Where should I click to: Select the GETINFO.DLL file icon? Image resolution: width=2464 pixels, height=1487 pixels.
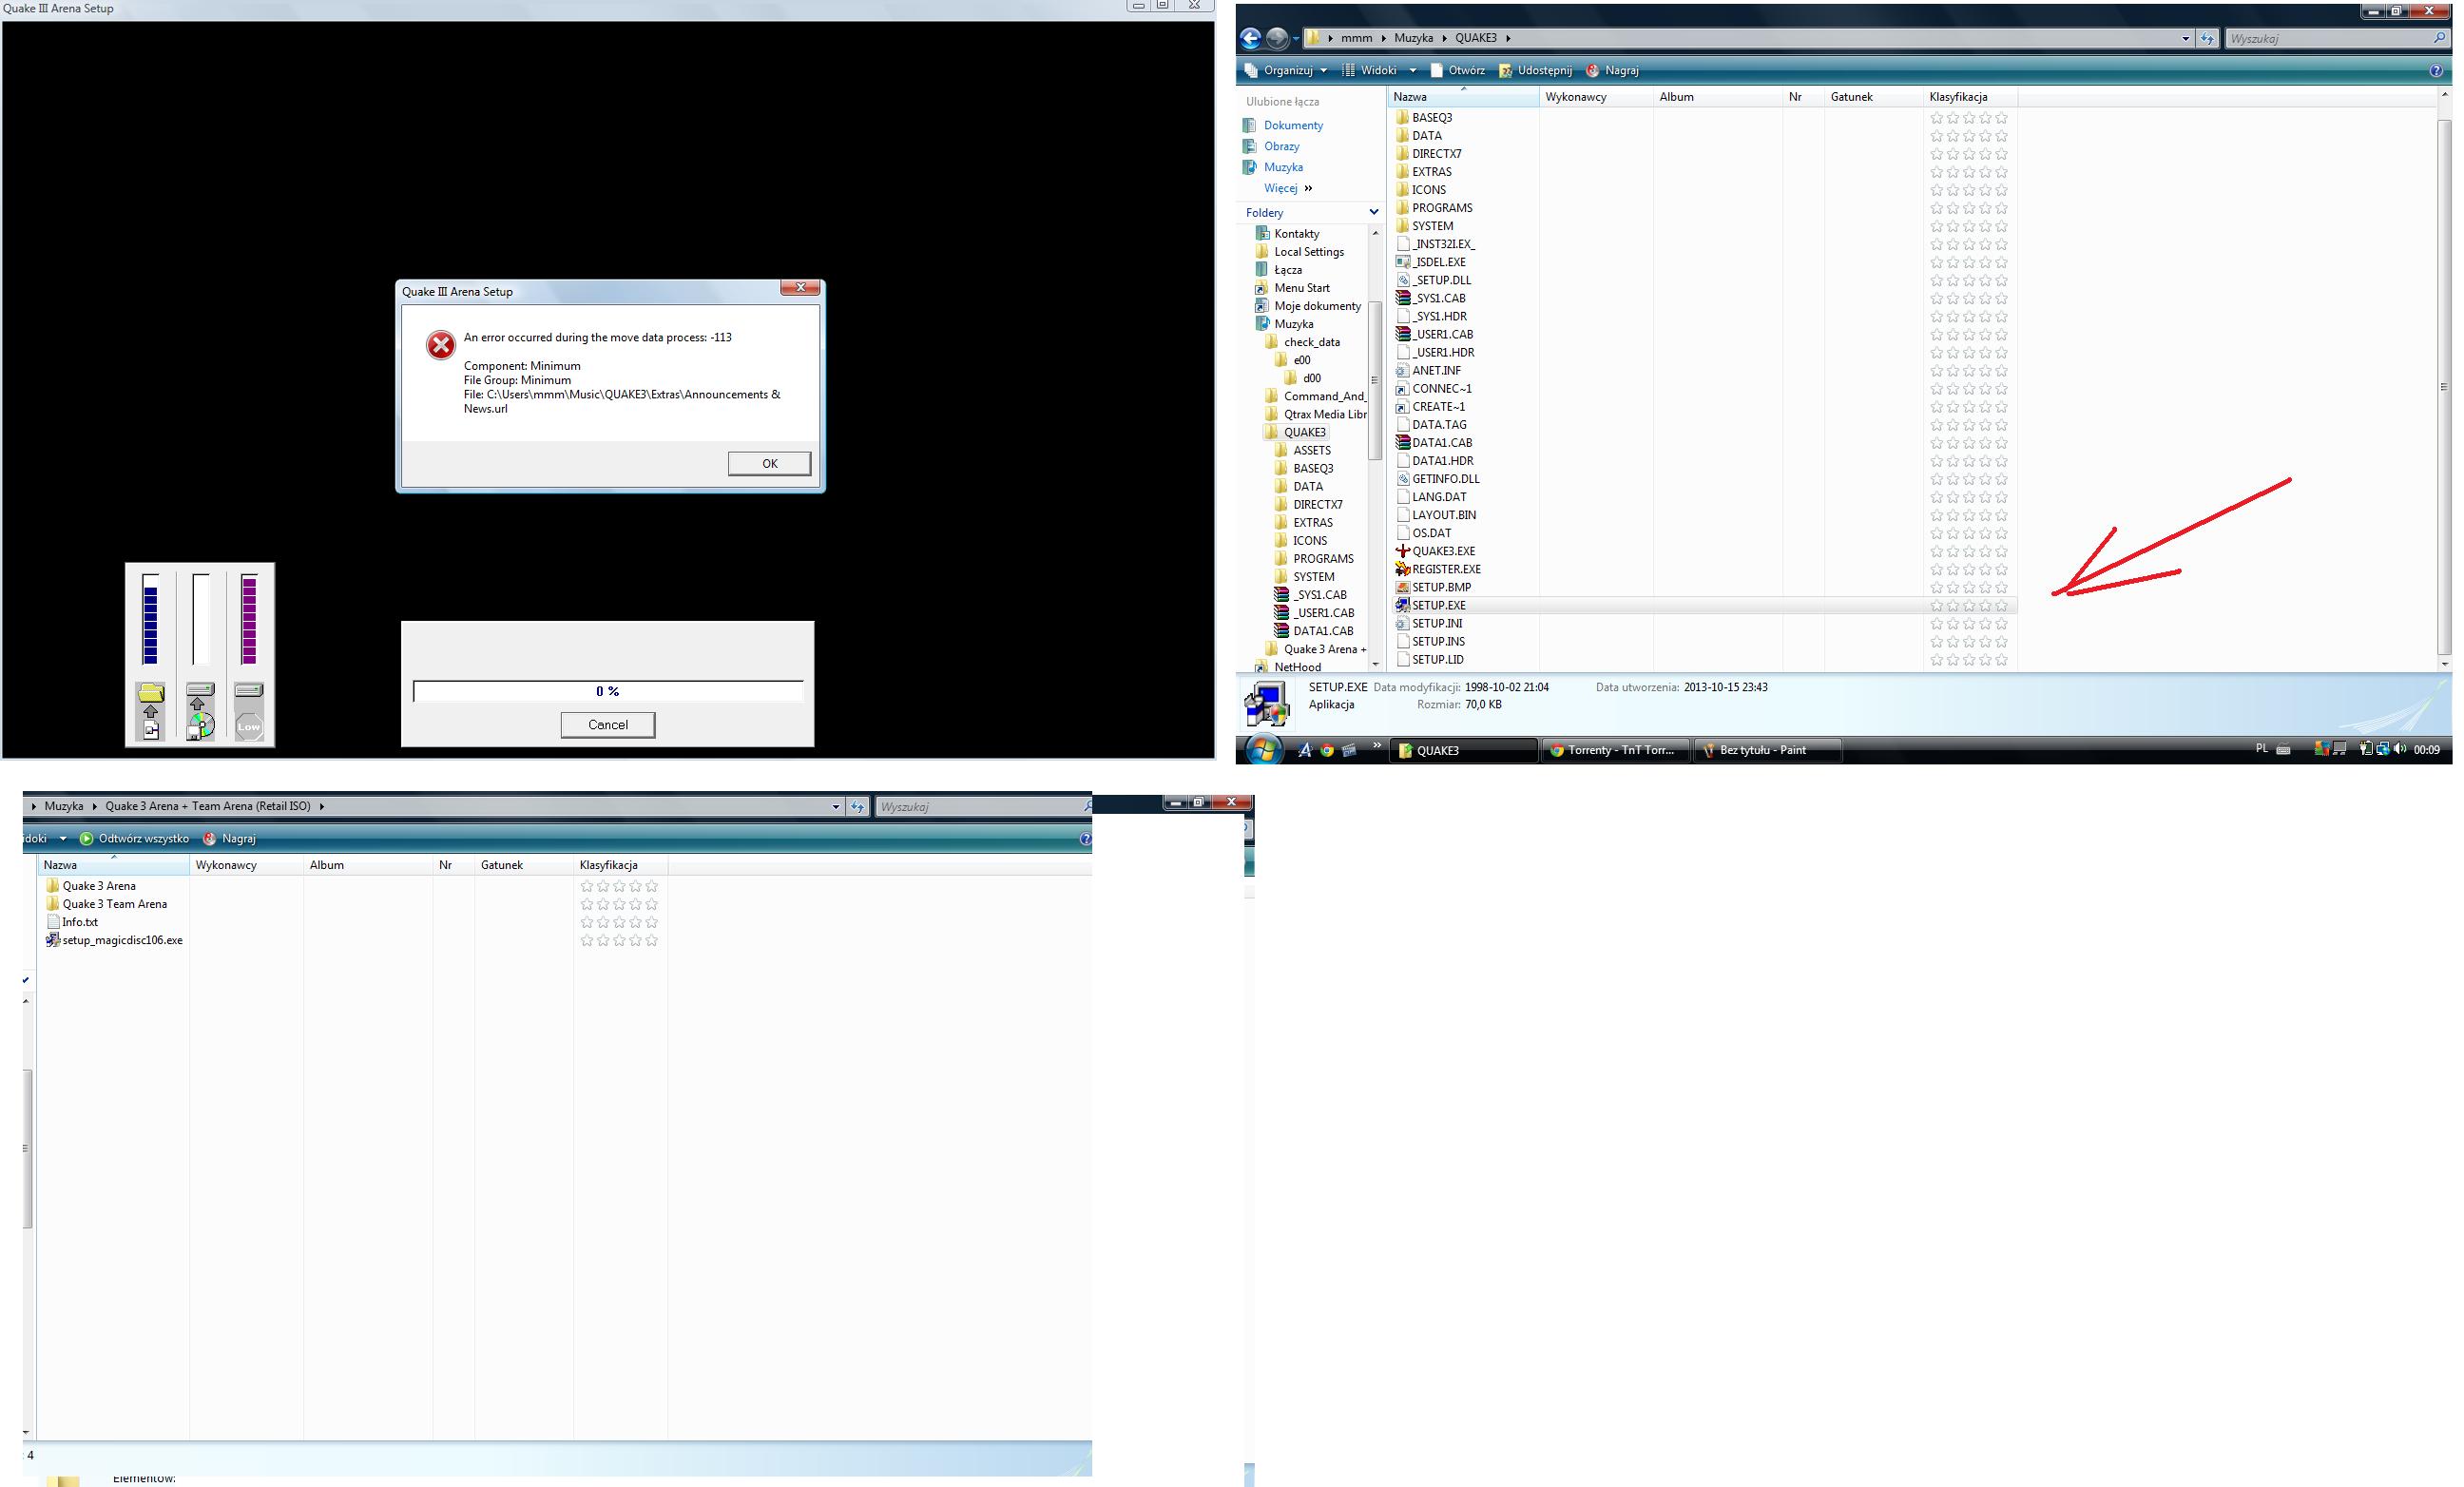[x=1403, y=479]
